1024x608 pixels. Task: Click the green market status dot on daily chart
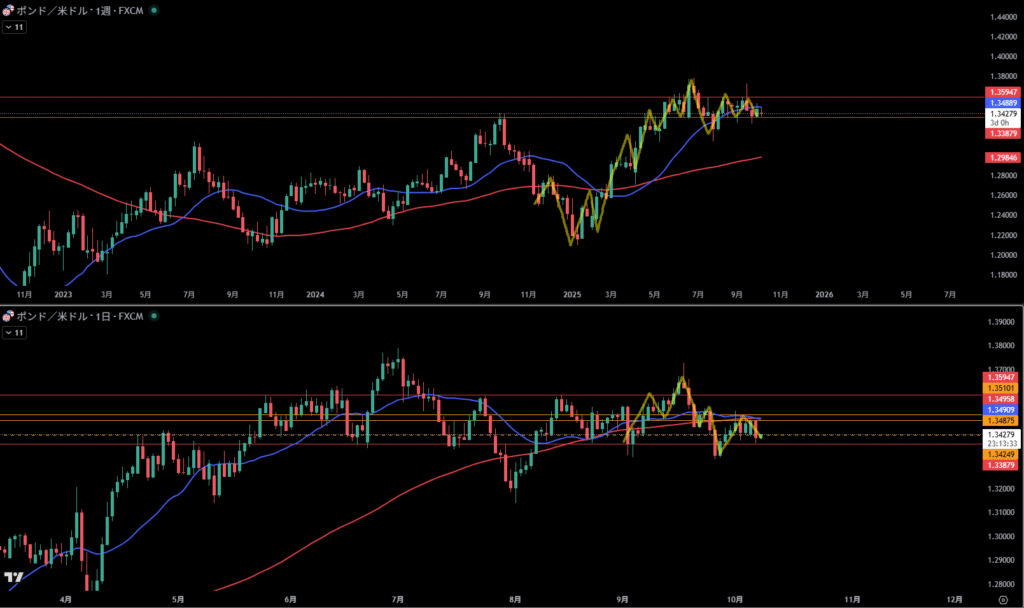153,316
